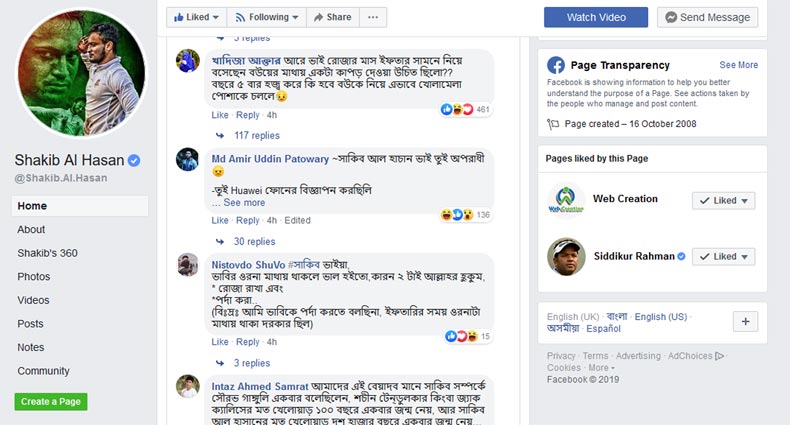Toggle the Liked button for Siddikur Rahman
This screenshot has height=425, width=790.
click(723, 257)
